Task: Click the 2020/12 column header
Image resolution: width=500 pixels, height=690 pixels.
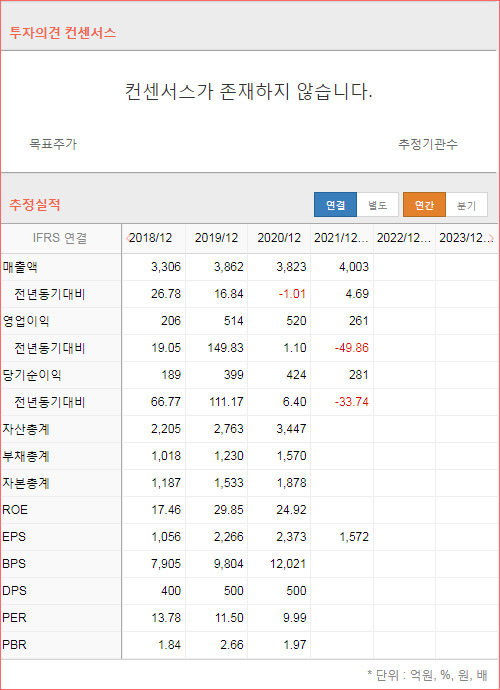Action: (x=279, y=238)
